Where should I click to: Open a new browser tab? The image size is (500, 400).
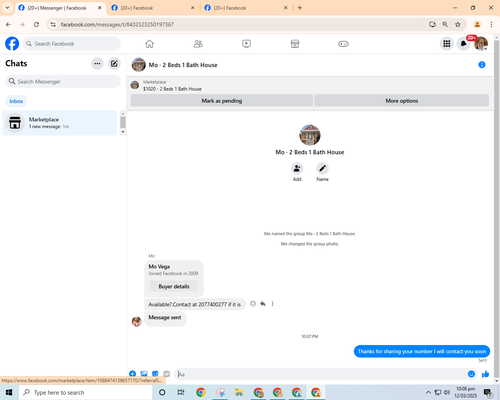pos(300,8)
